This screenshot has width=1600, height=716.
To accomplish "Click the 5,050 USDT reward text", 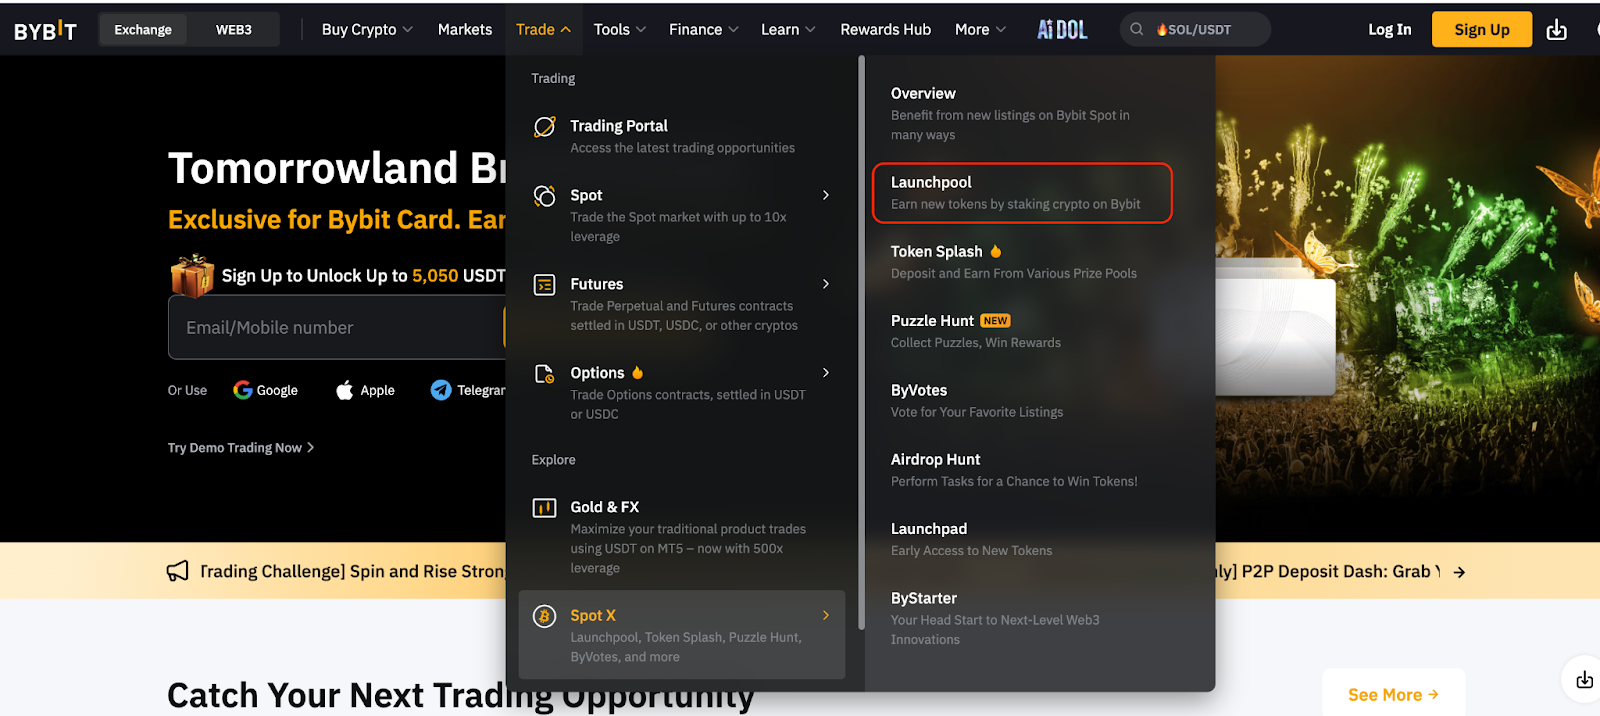I will point(459,276).
